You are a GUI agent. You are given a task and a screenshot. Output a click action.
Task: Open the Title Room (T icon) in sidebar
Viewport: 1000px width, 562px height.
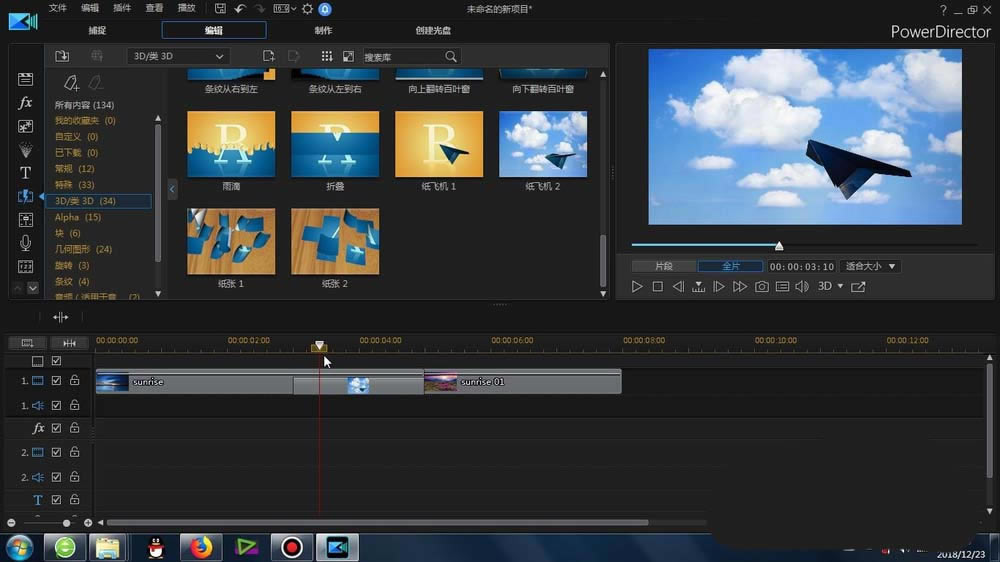(x=25, y=173)
